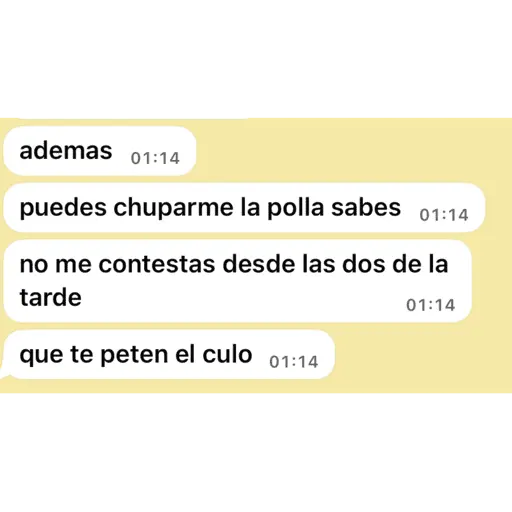Tap the 01:14 timestamp on the "puedes" message
Image resolution: width=512 pixels, height=512 pixels.
pos(444,215)
